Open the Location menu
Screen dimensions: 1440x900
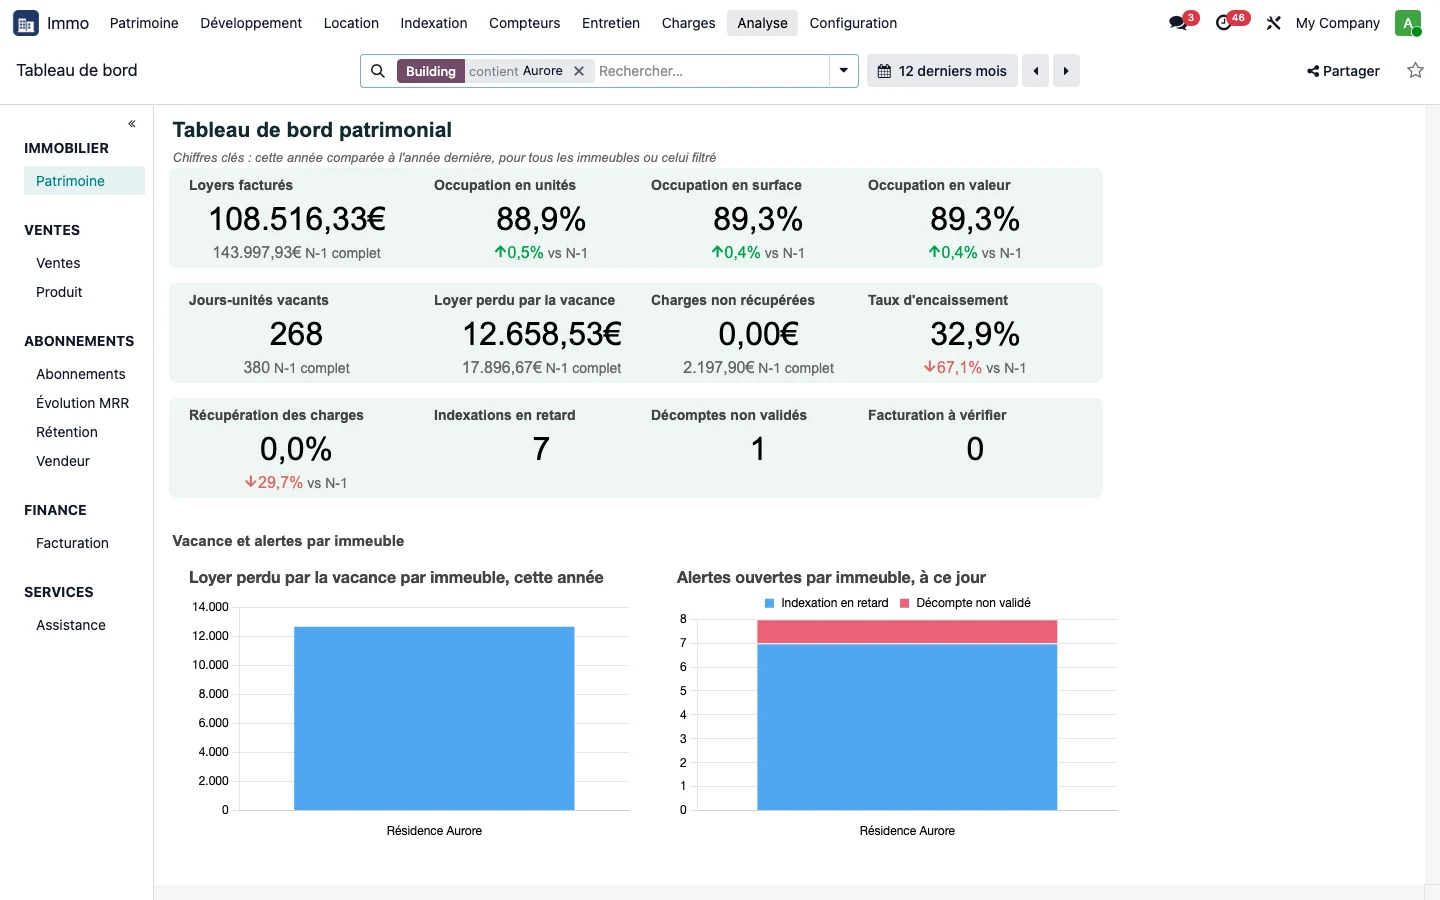coord(351,23)
